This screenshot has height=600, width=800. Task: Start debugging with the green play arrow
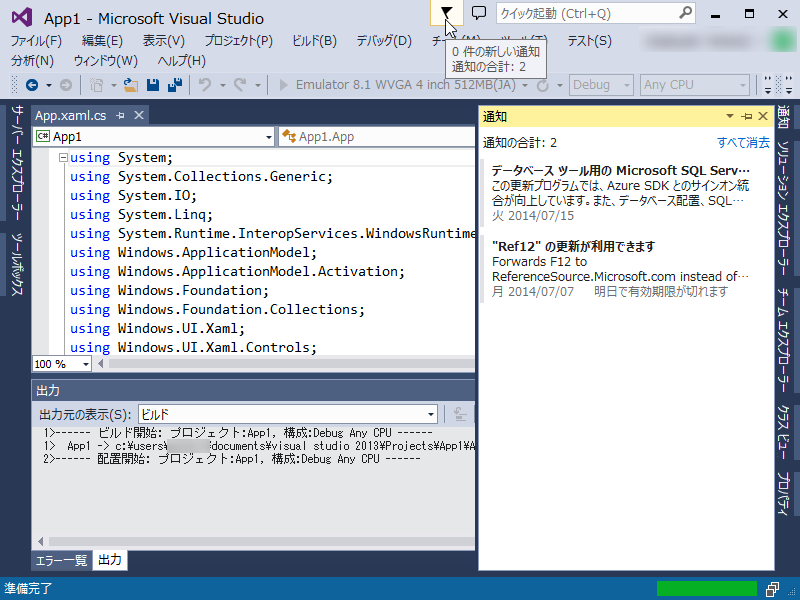284,85
